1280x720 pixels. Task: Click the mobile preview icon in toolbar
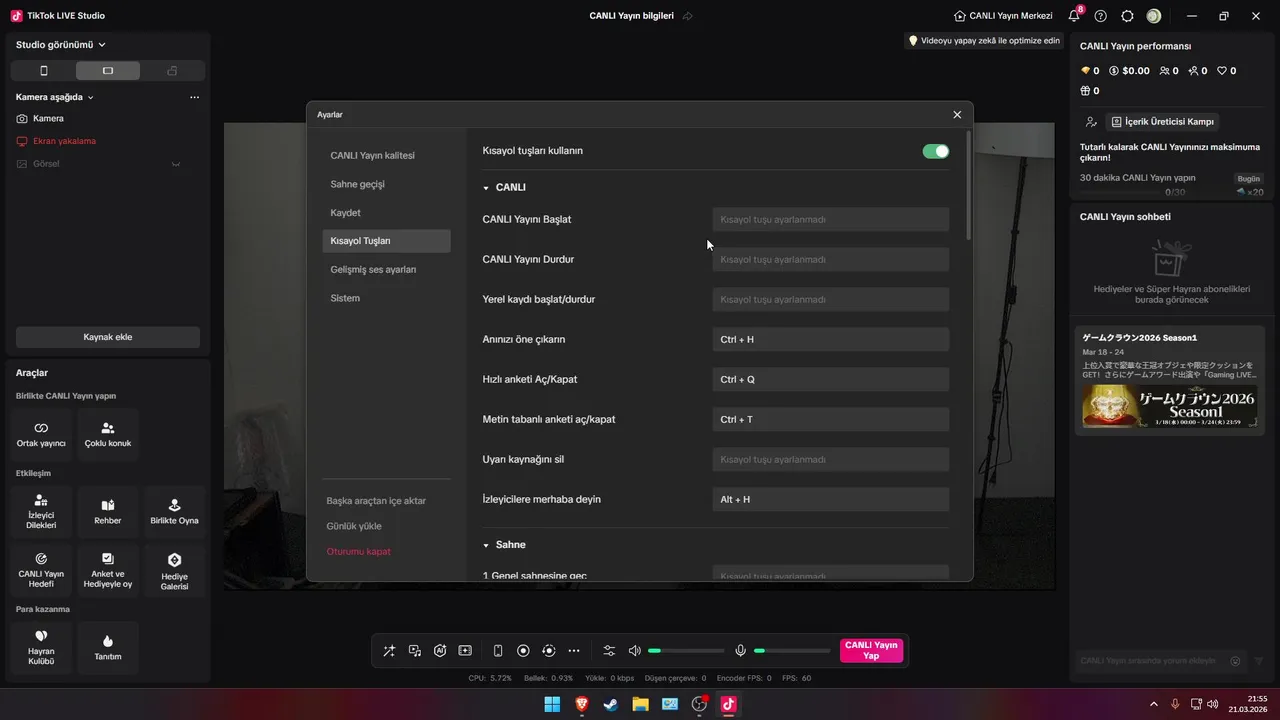498,650
